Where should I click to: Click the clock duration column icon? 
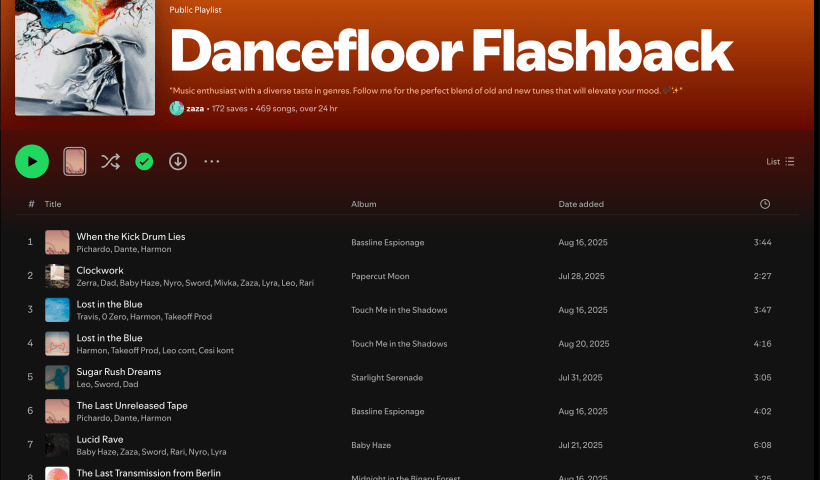tap(765, 204)
